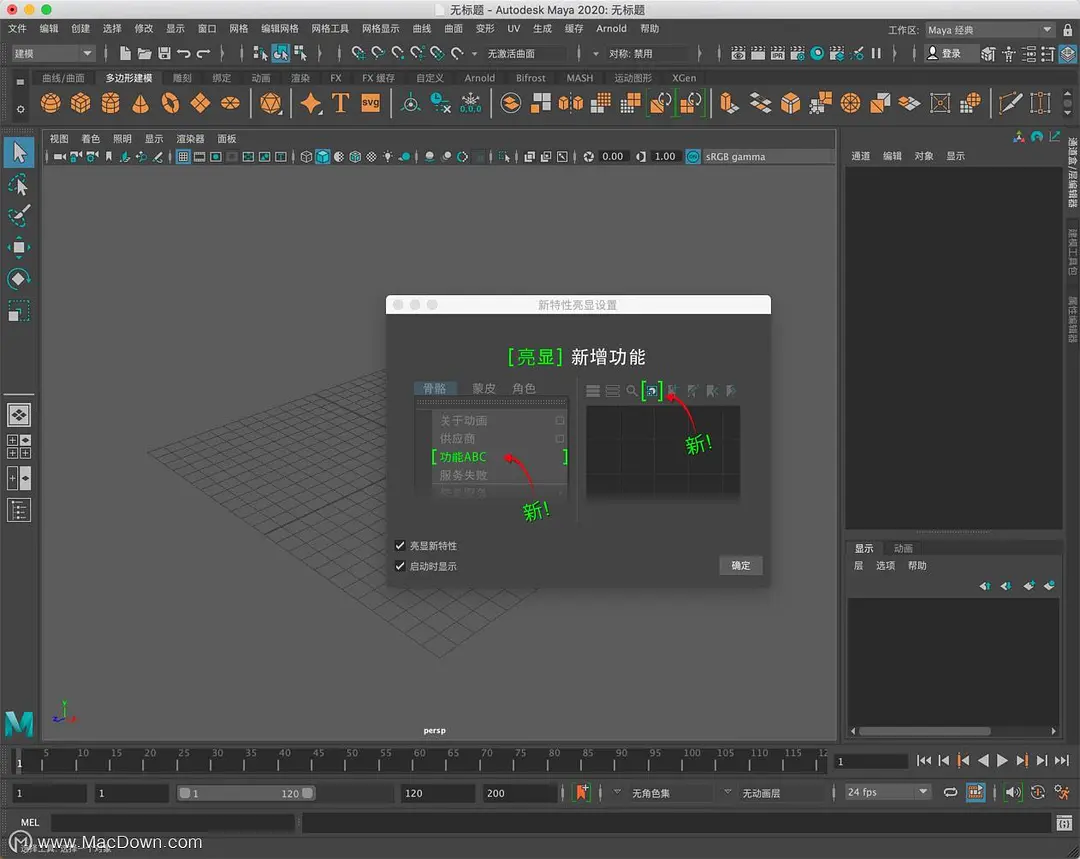
Task: Play the animation forward
Action: pyautogui.click(x=1002, y=761)
